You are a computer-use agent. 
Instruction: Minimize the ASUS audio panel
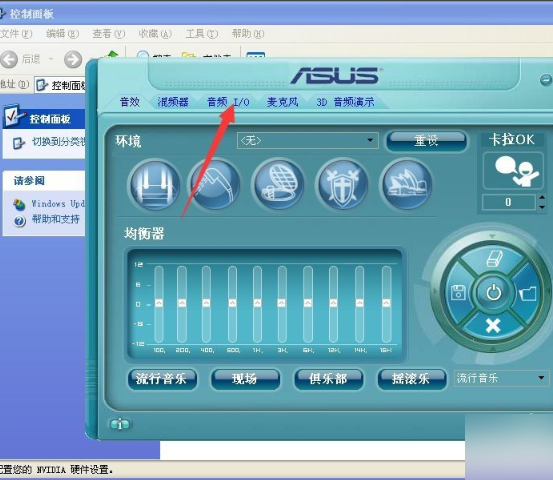coord(545,80)
